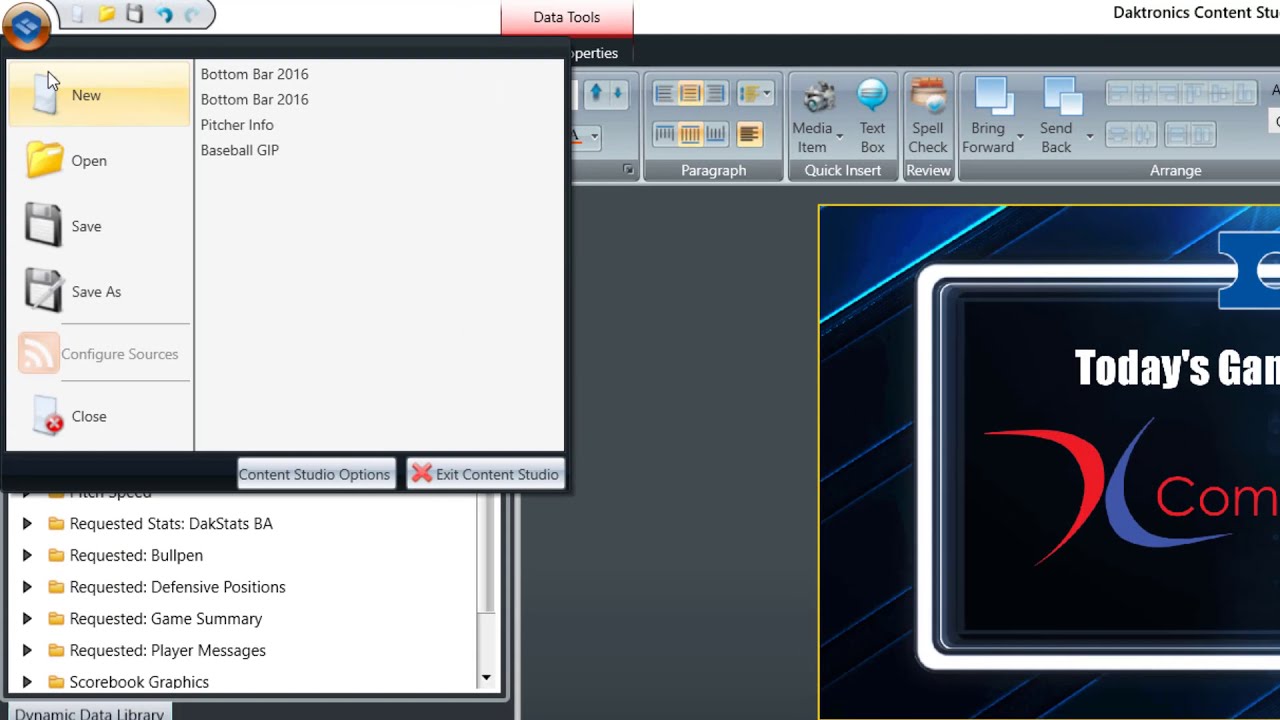Image resolution: width=1280 pixels, height=720 pixels.
Task: Click the Save disk quick access icon
Action: (135, 14)
